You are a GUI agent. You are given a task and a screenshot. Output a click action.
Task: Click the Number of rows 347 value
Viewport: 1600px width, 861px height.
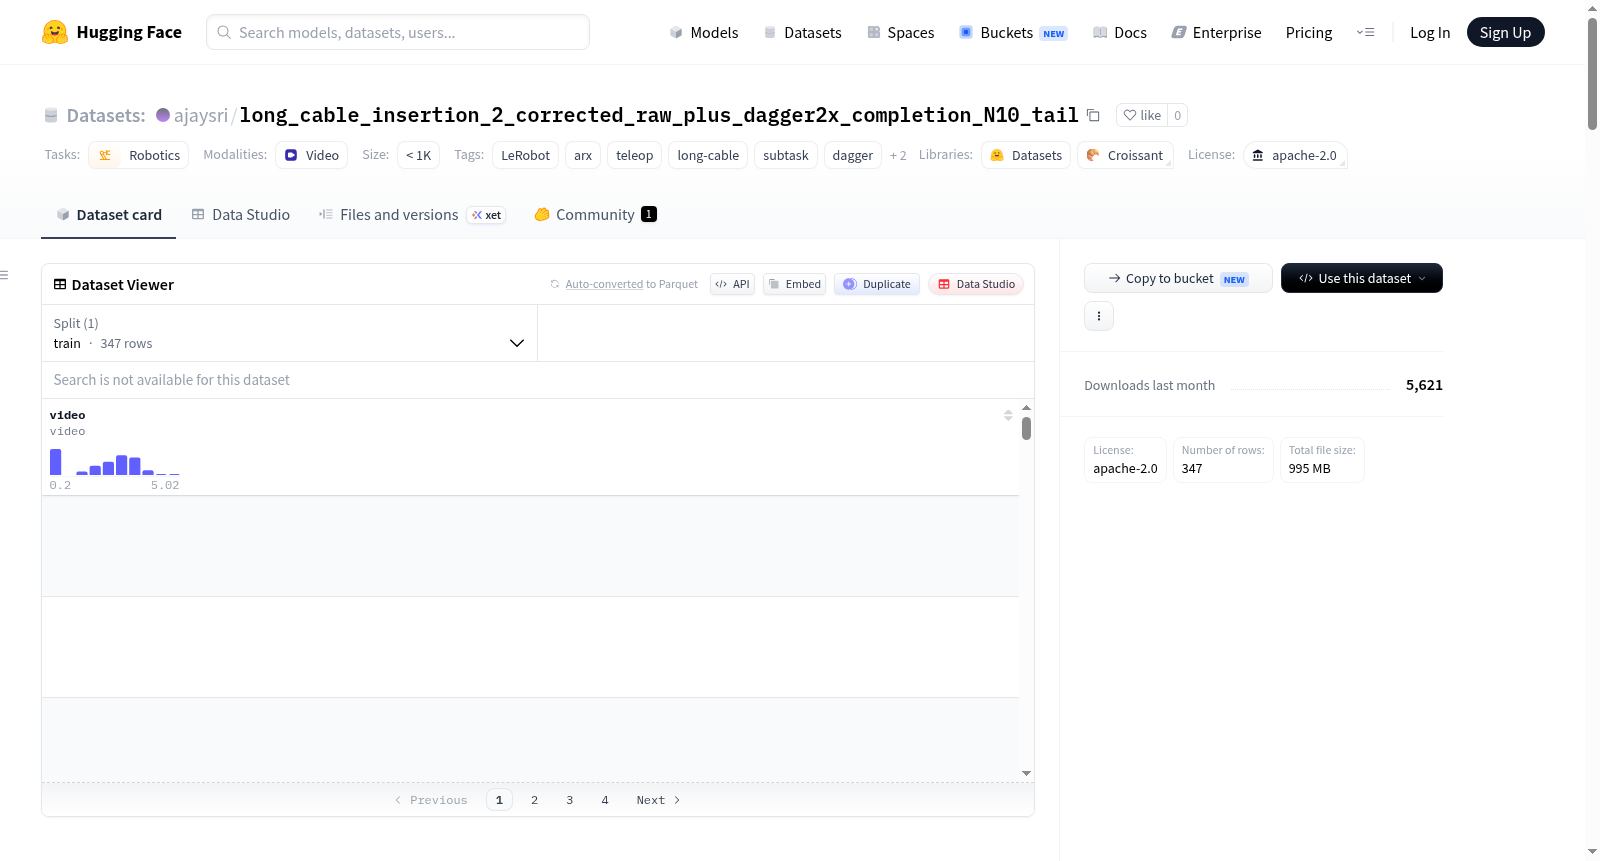click(1192, 468)
